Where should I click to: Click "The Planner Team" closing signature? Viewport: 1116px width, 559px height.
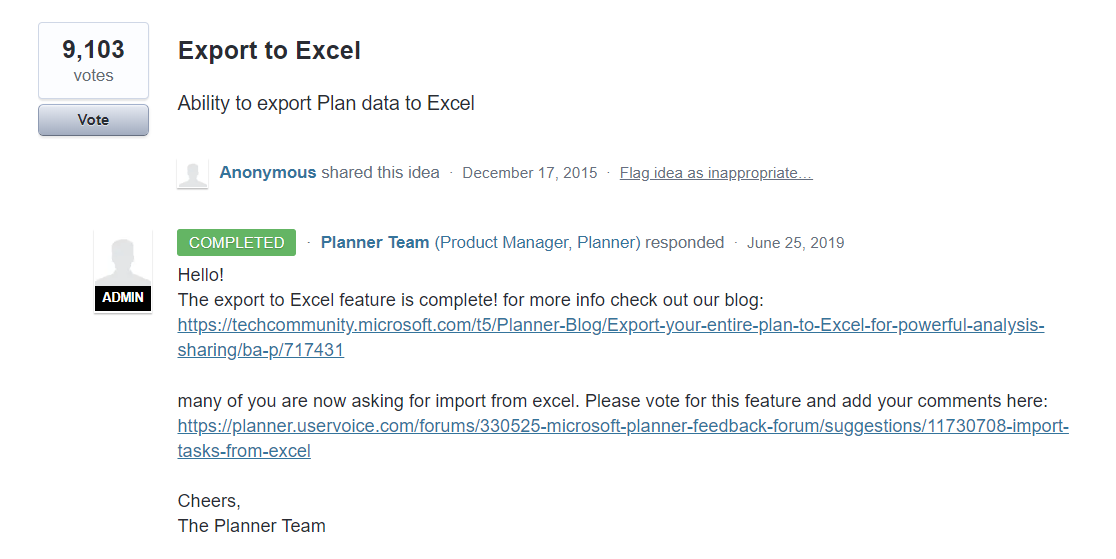[251, 526]
